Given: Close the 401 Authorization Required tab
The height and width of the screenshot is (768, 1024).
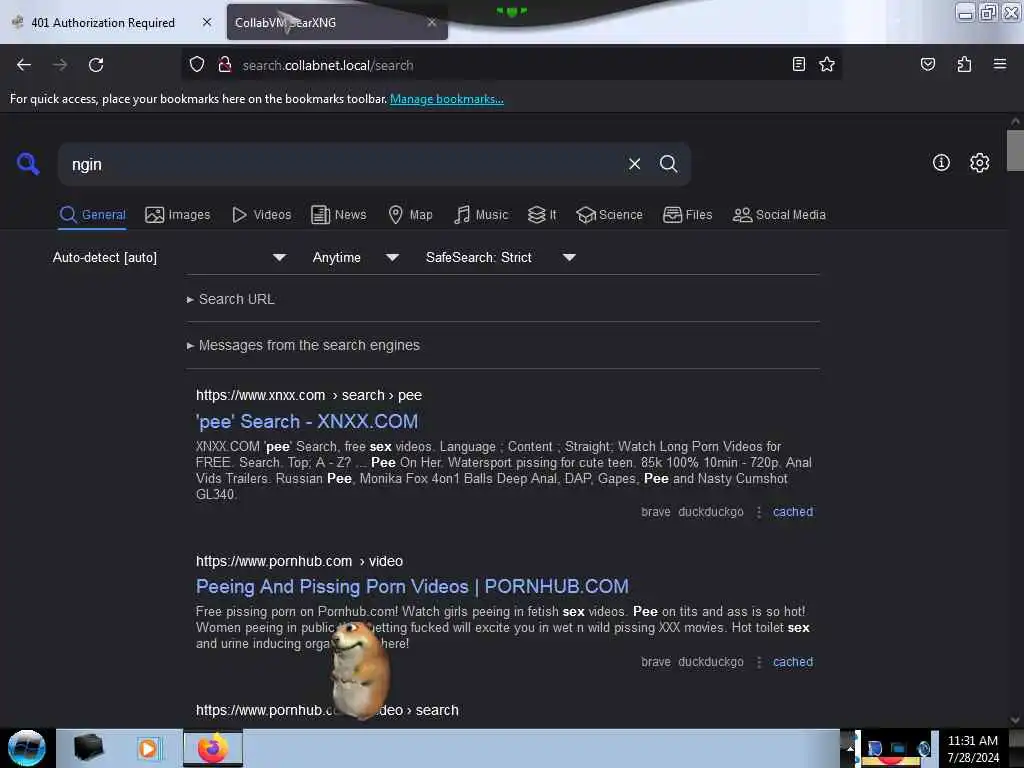Looking at the screenshot, I should pyautogui.click(x=207, y=22).
